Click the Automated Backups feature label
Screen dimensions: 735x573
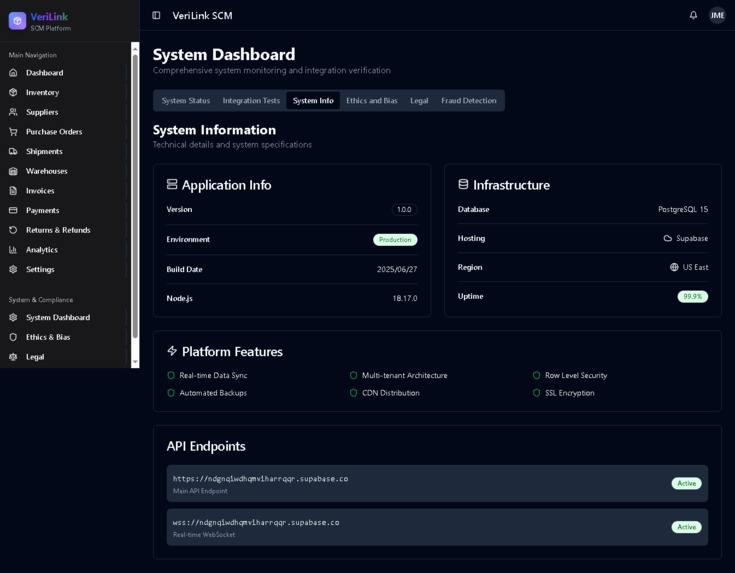click(213, 393)
